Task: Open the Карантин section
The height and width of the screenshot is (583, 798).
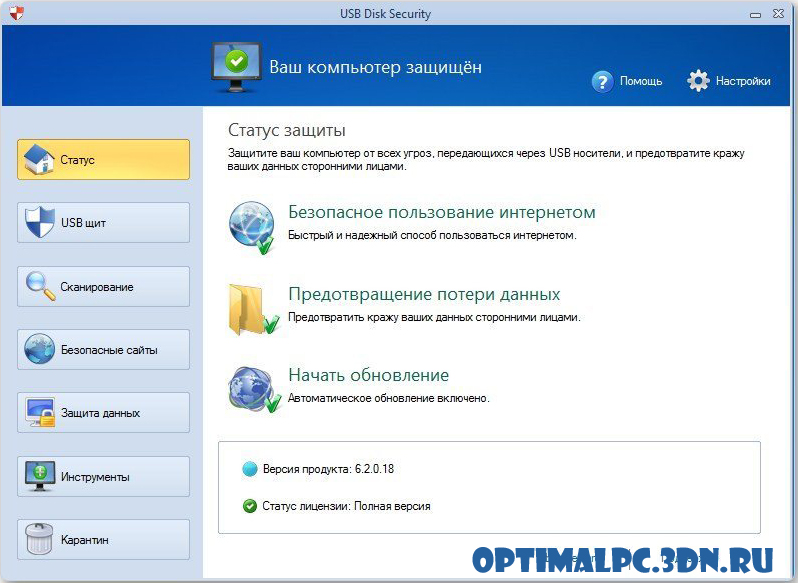Action: click(103, 539)
